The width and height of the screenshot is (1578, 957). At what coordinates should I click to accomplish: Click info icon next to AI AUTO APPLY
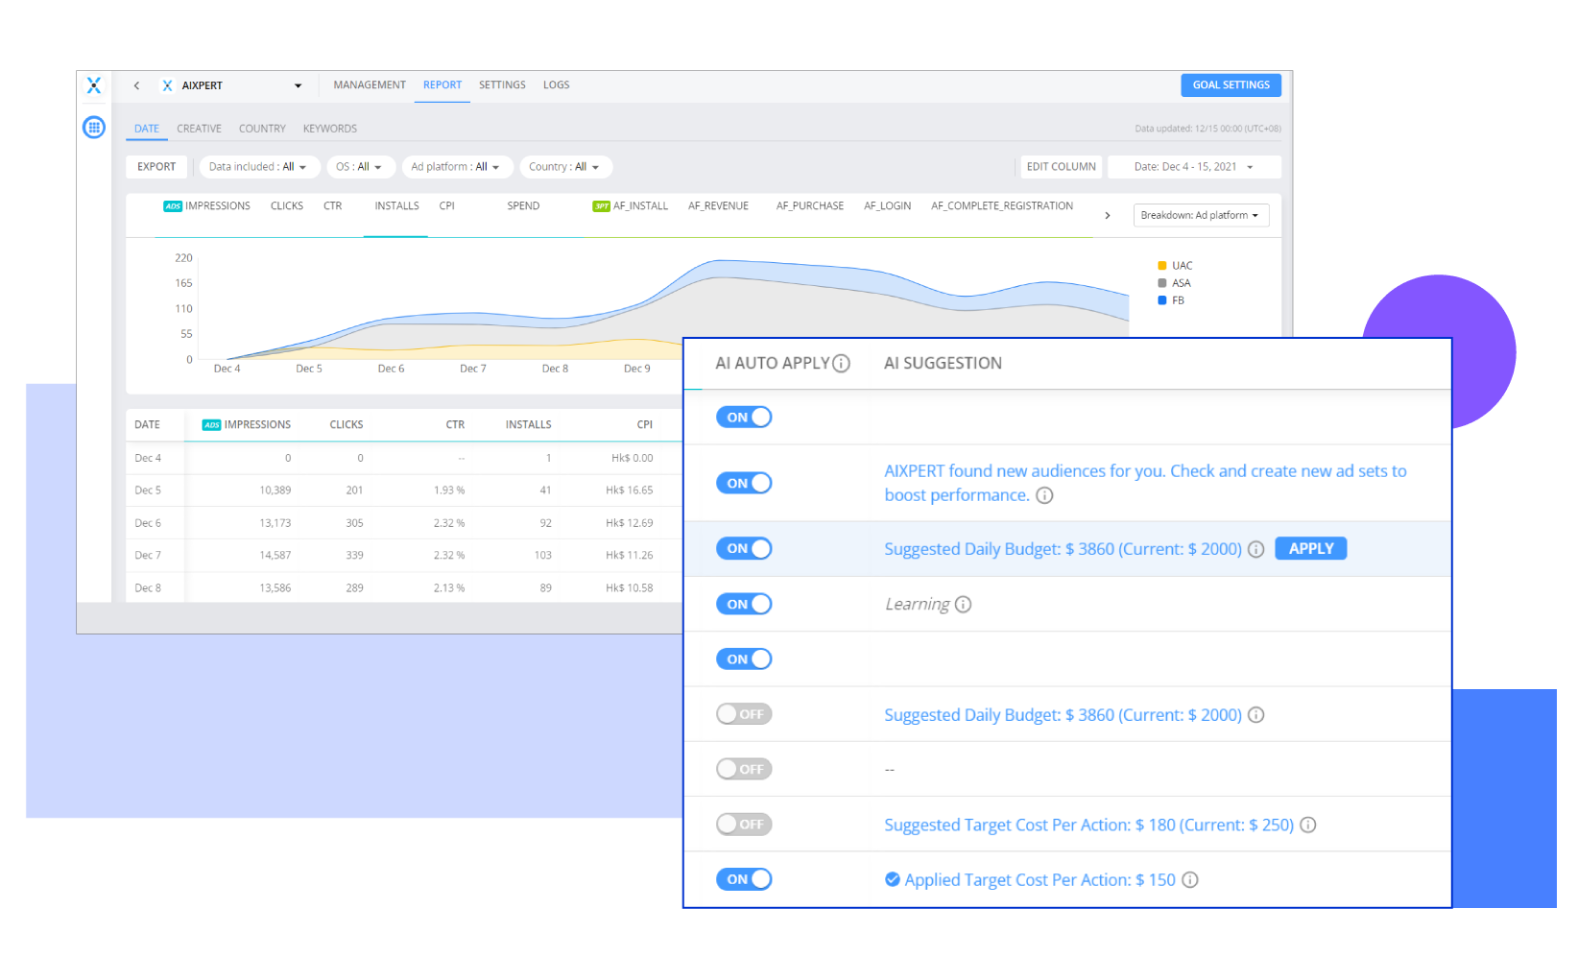[841, 363]
